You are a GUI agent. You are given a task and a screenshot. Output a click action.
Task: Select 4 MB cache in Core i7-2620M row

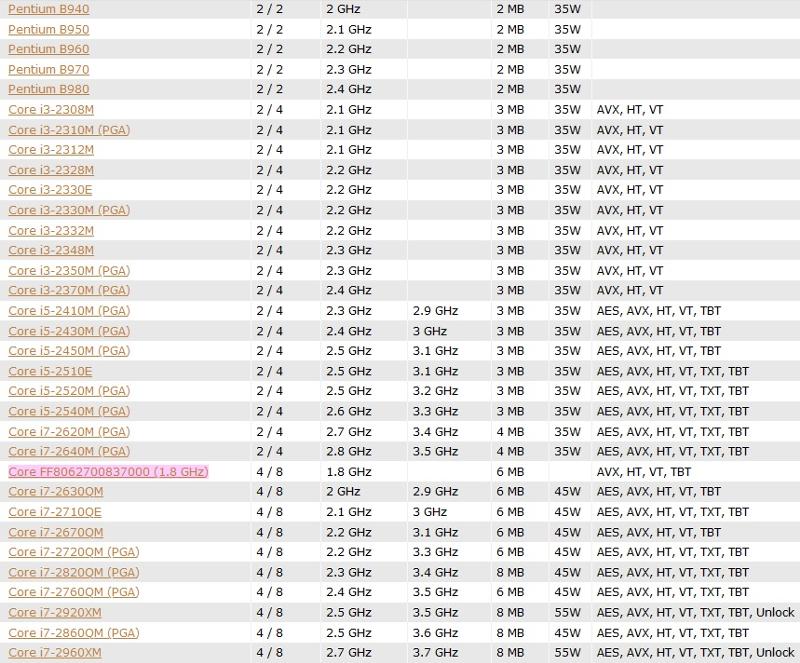(510, 431)
